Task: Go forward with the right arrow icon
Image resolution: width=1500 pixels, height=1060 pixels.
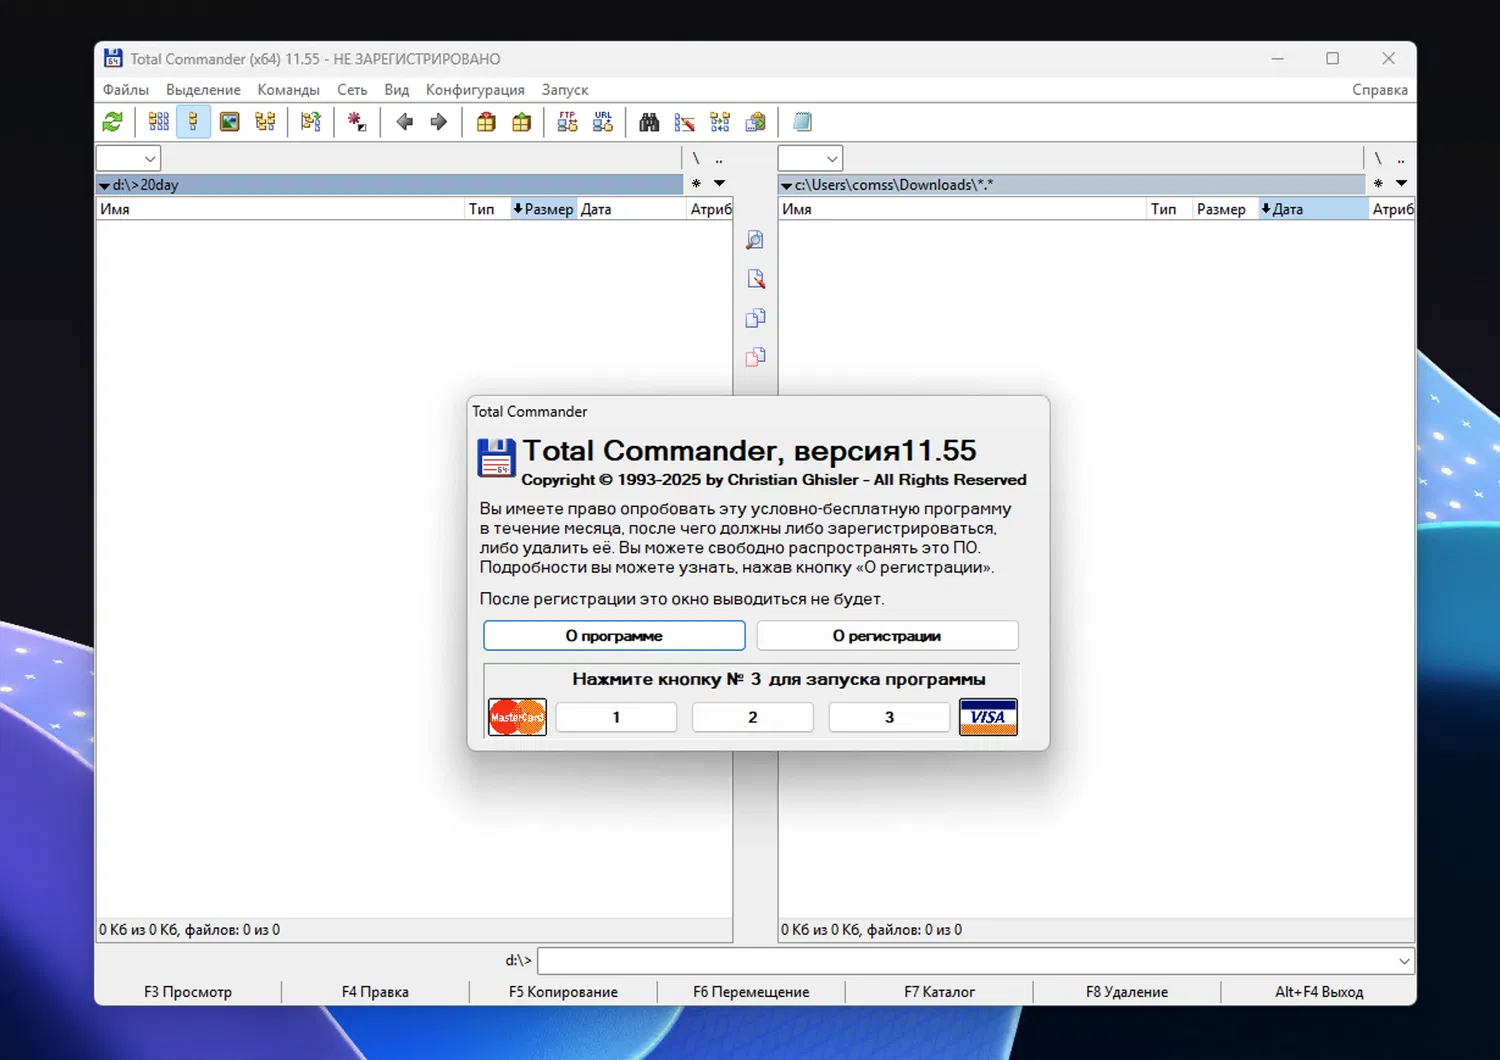Action: click(x=439, y=122)
